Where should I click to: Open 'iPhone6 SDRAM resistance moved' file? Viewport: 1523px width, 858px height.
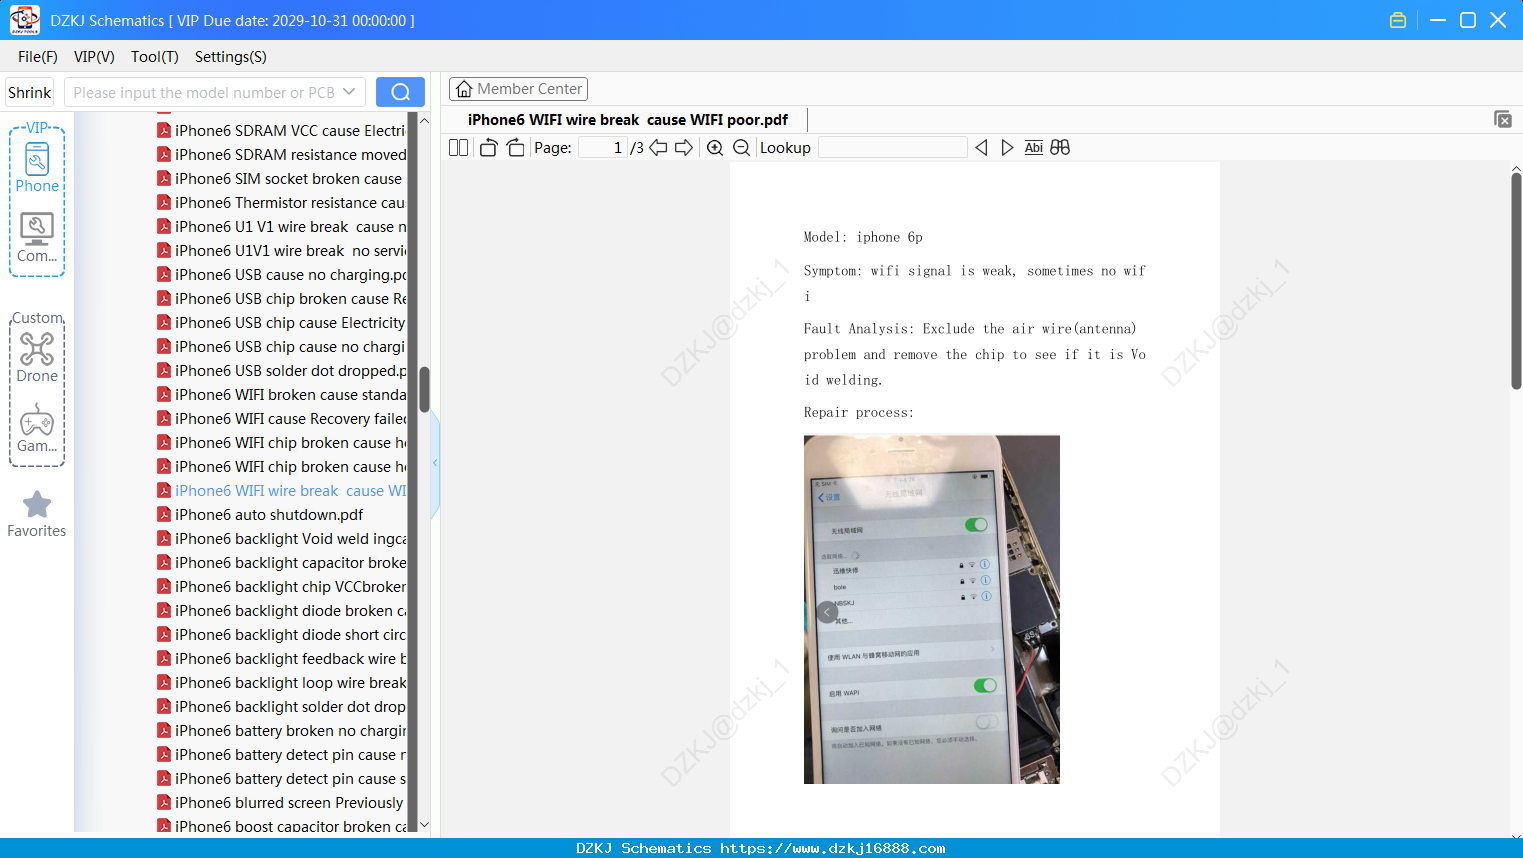click(x=291, y=155)
